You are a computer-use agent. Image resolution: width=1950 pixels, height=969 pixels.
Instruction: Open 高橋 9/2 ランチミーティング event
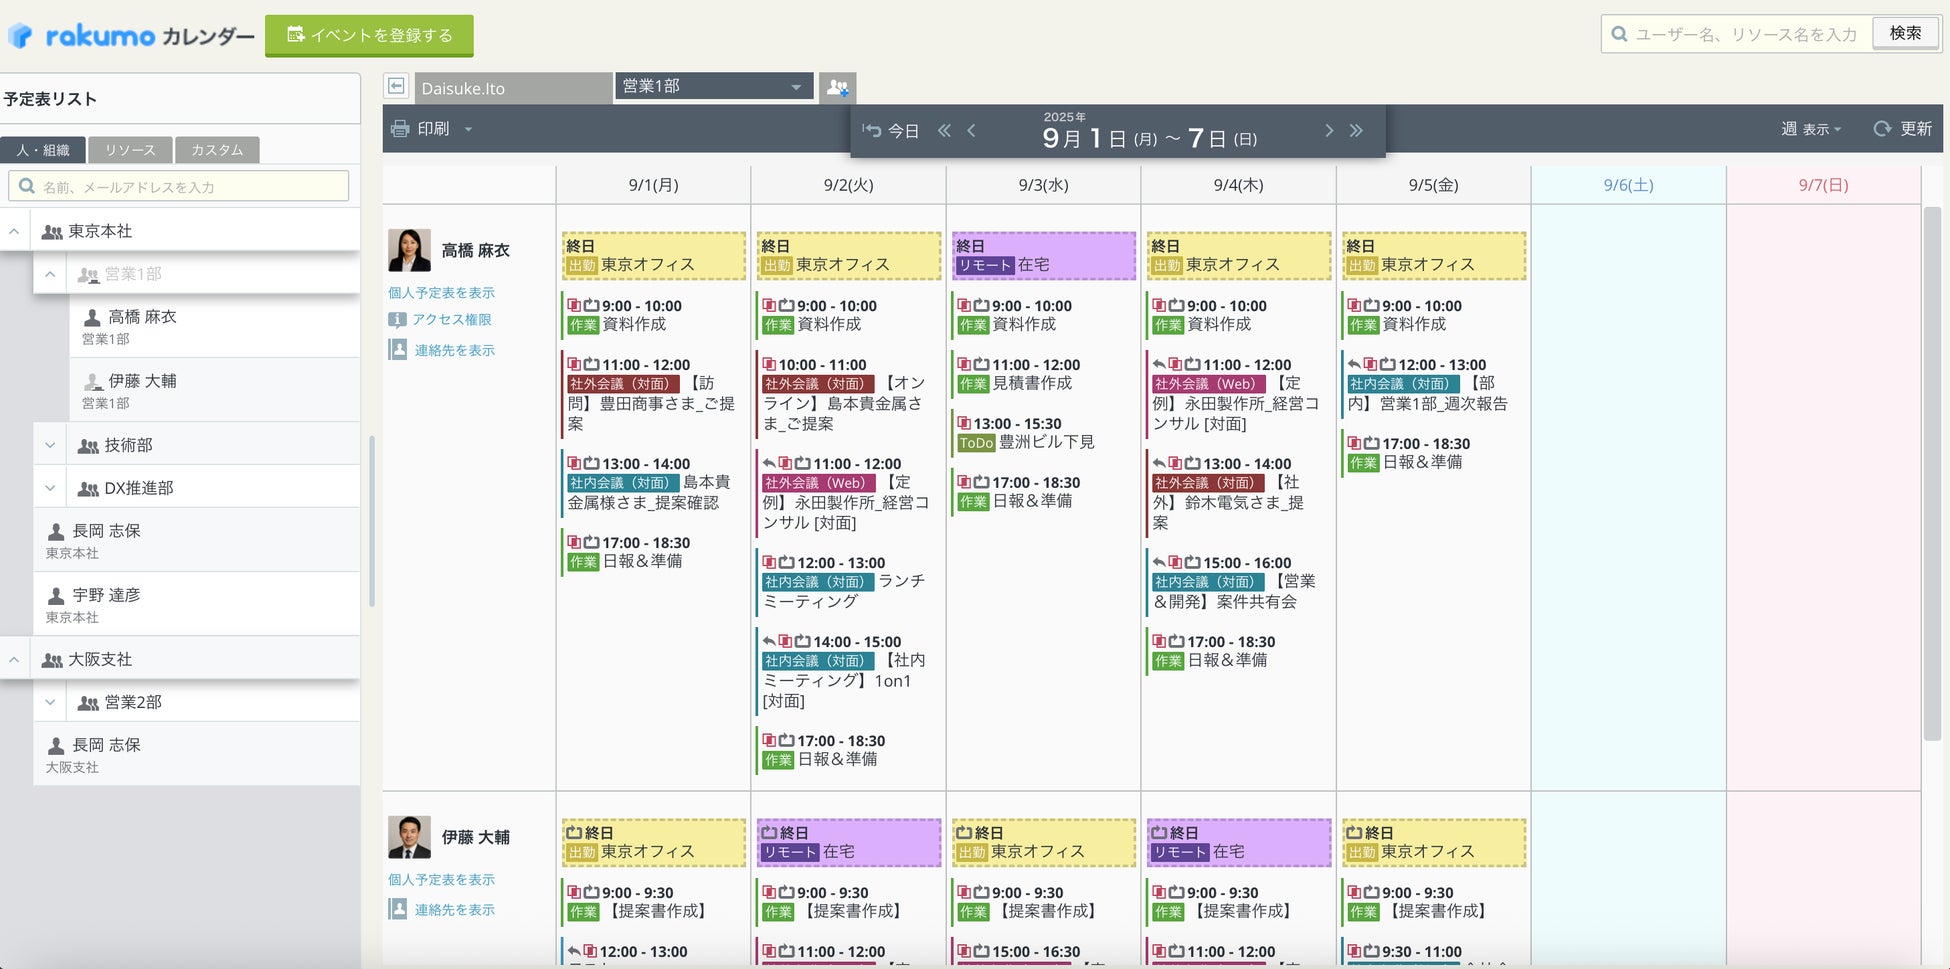point(848,582)
